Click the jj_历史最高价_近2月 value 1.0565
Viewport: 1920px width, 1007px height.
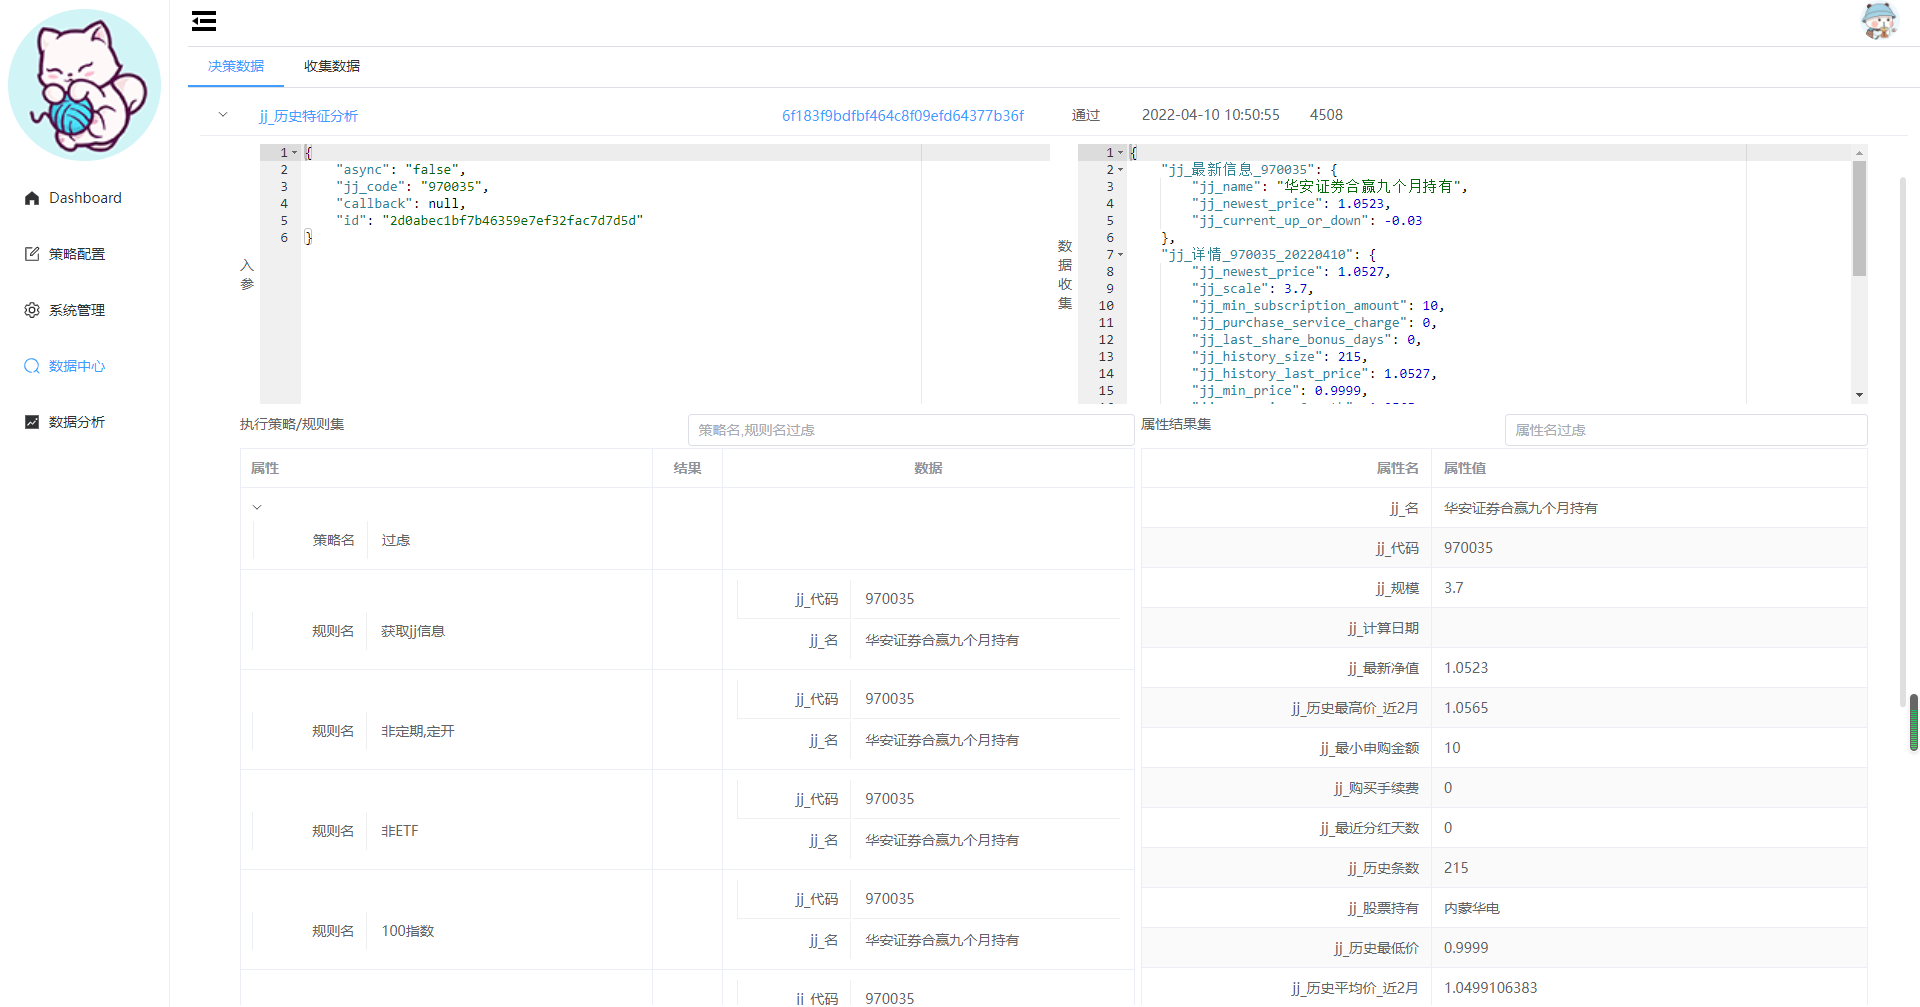[x=1466, y=708]
